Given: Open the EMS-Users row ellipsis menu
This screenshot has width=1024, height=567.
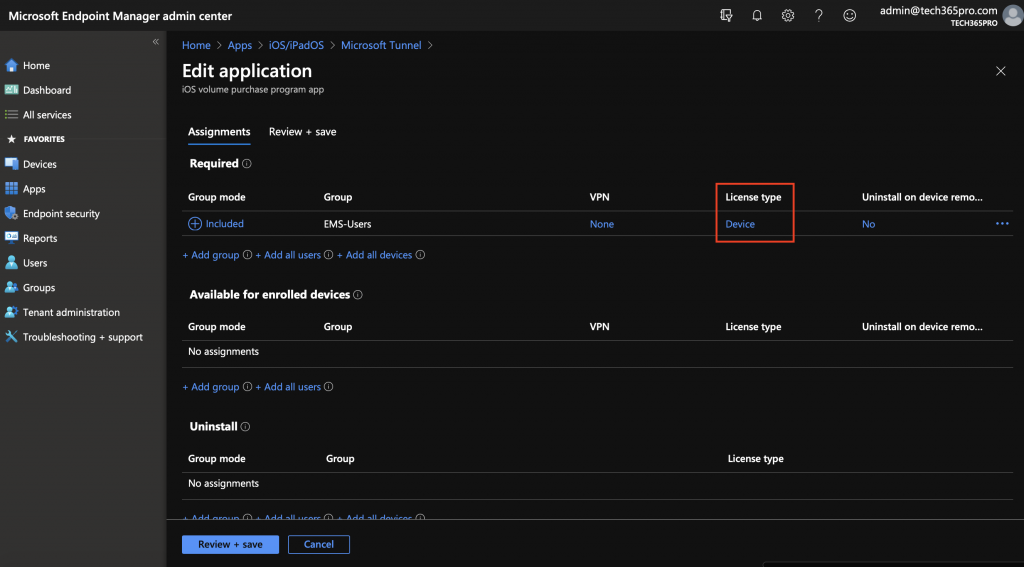Looking at the screenshot, I should (x=1002, y=224).
